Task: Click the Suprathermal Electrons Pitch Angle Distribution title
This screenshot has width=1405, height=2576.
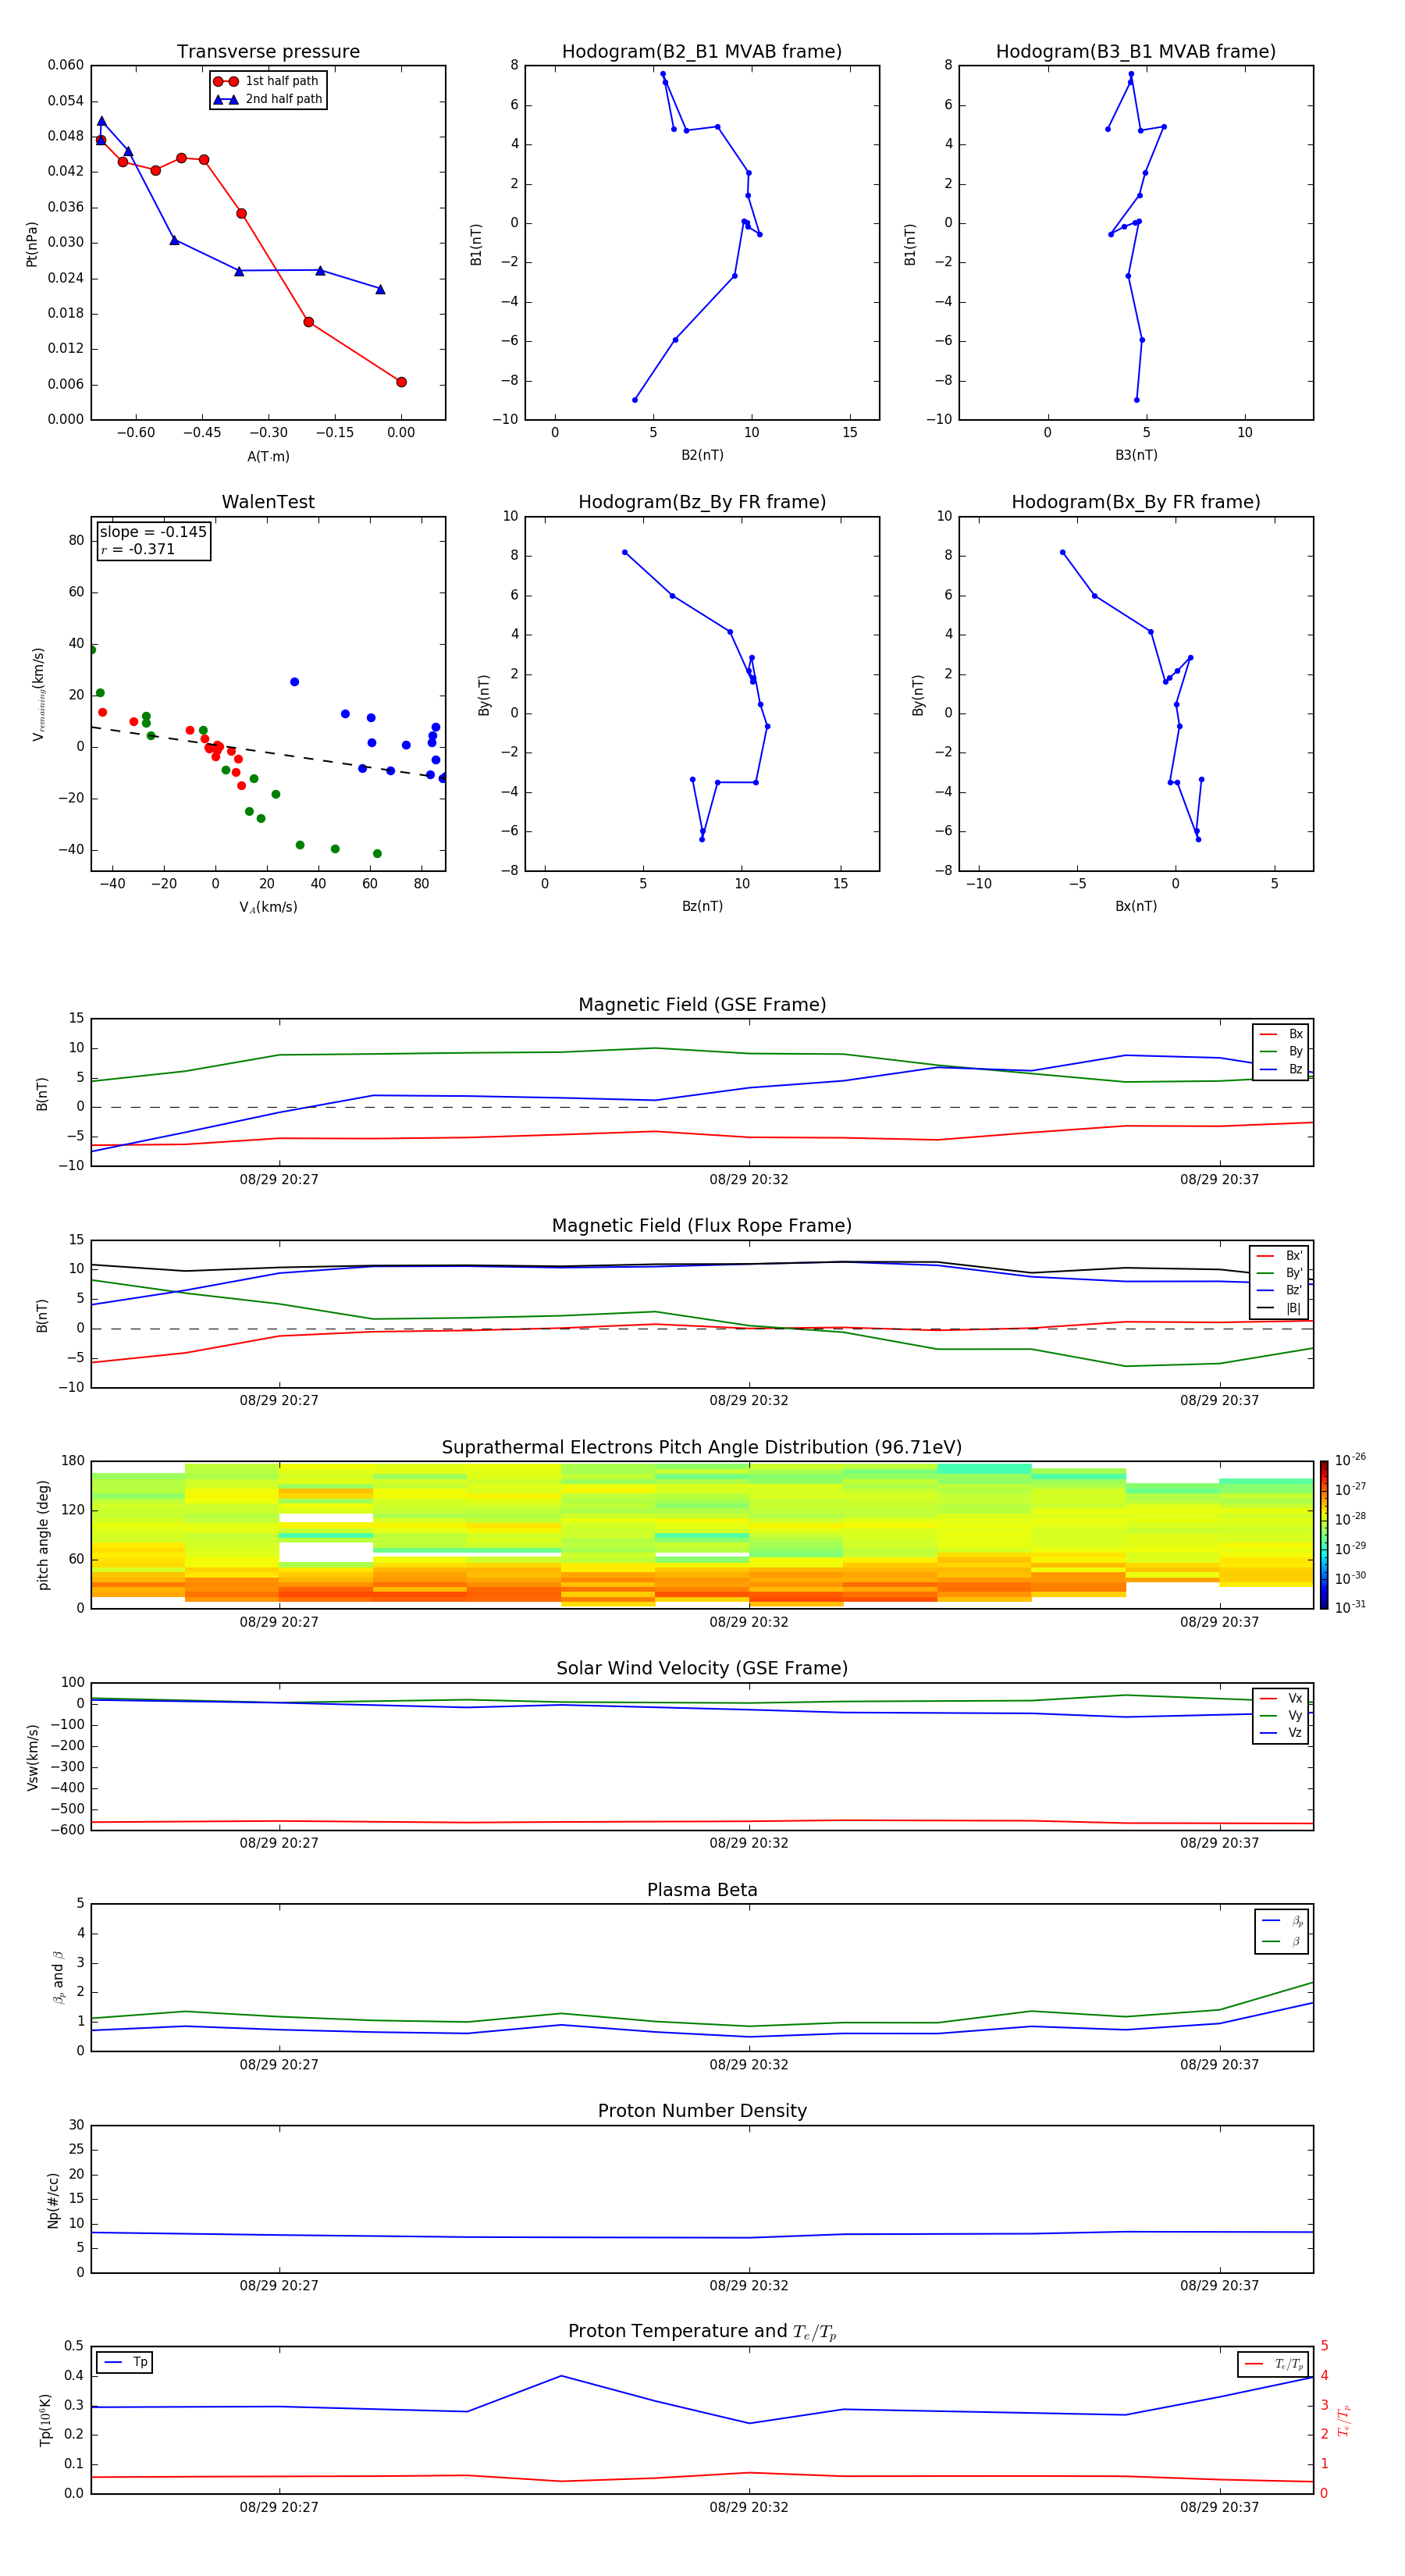Action: click(702, 1447)
